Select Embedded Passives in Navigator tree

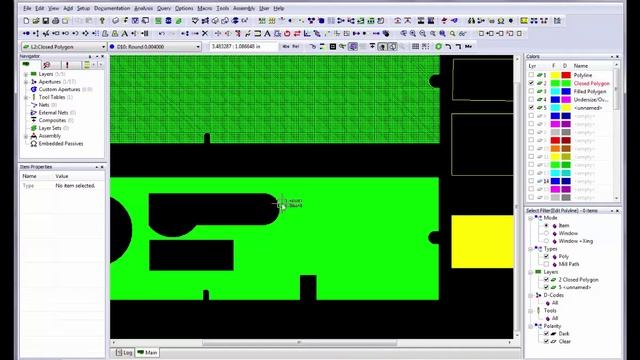(x=61, y=144)
